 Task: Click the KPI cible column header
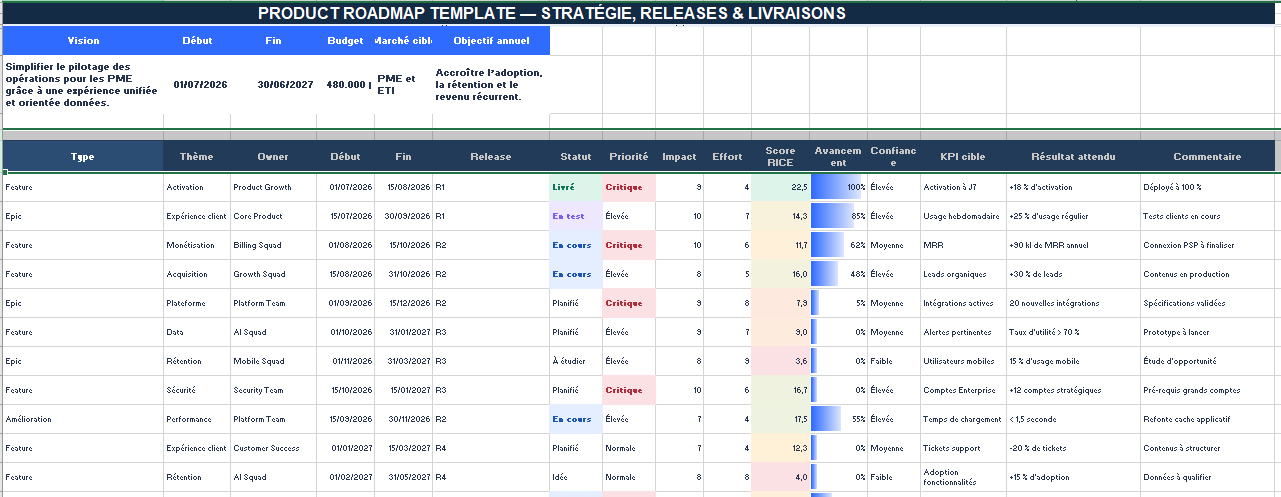[x=963, y=156]
